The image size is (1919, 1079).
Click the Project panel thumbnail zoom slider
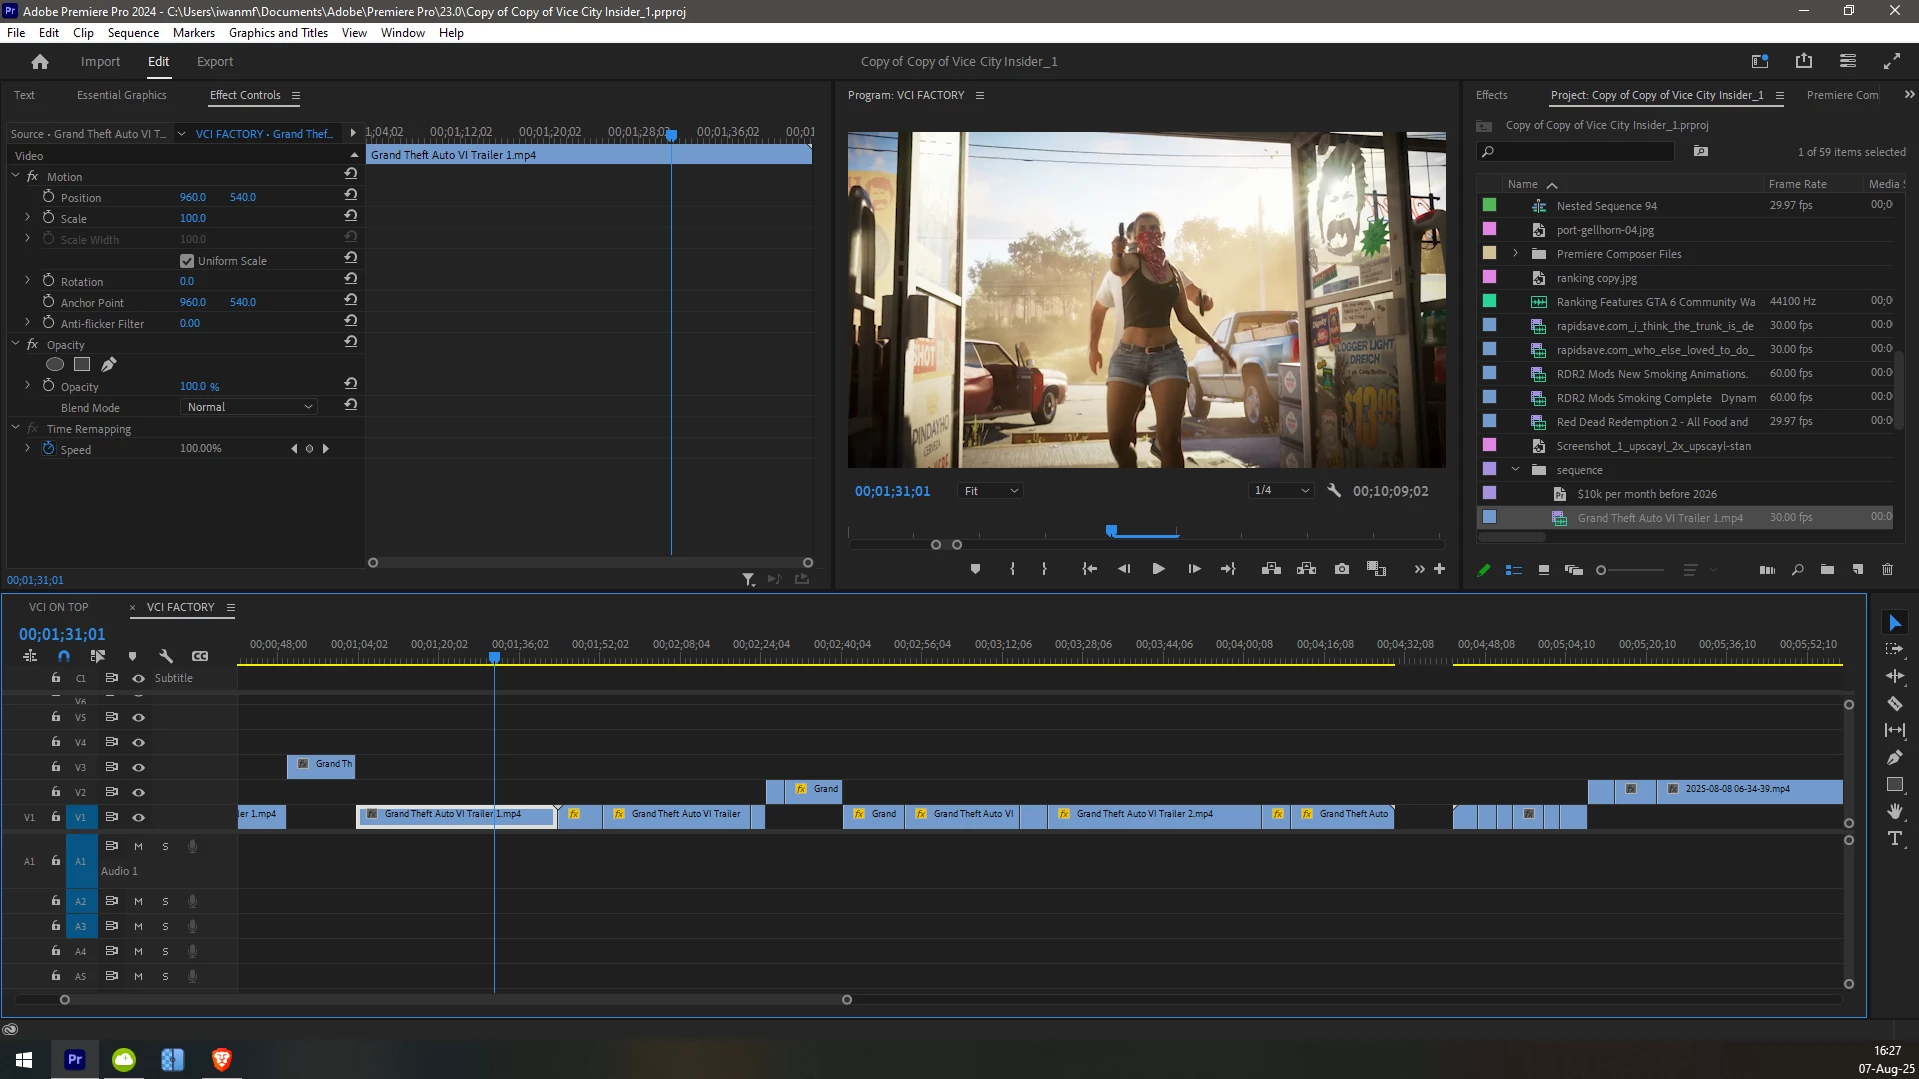1602,570
